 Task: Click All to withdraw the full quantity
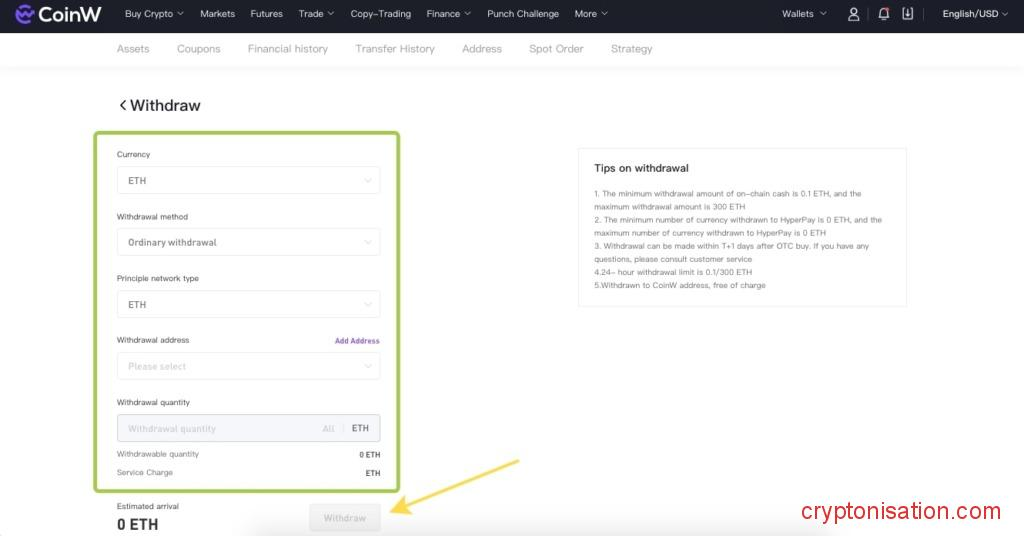[x=328, y=429]
